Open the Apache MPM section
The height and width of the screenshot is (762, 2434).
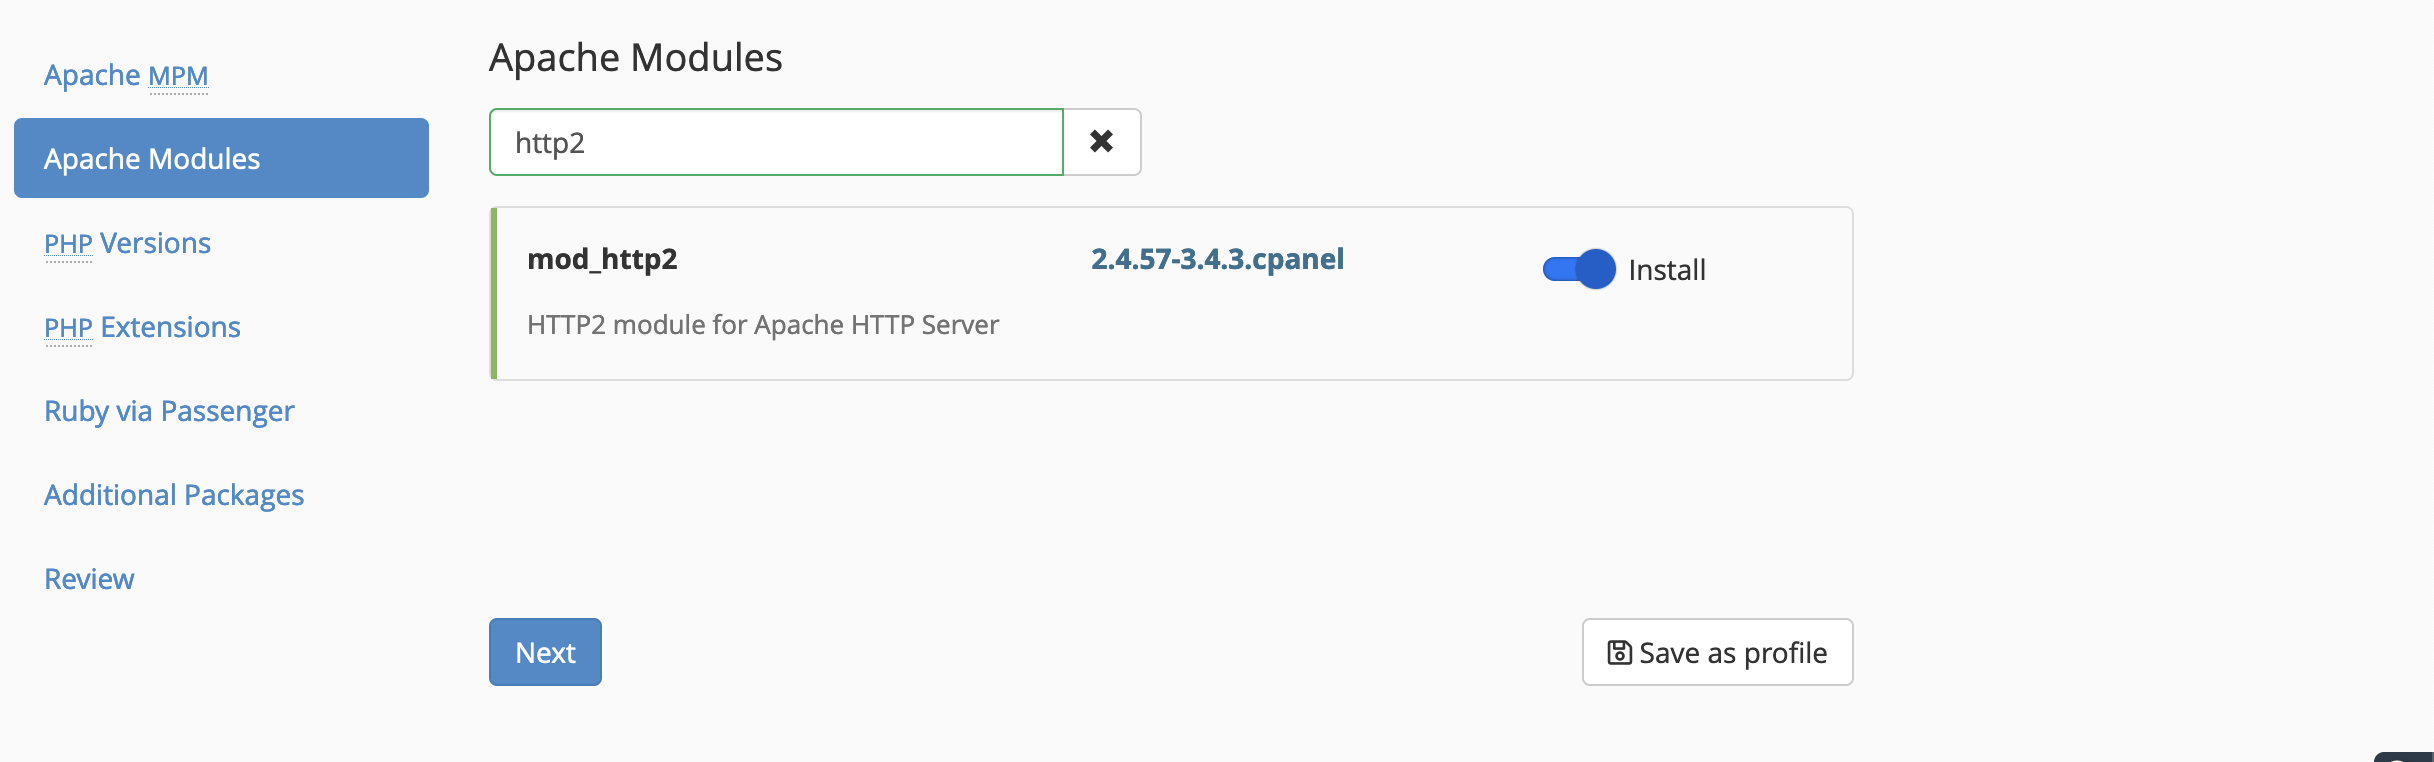point(126,75)
